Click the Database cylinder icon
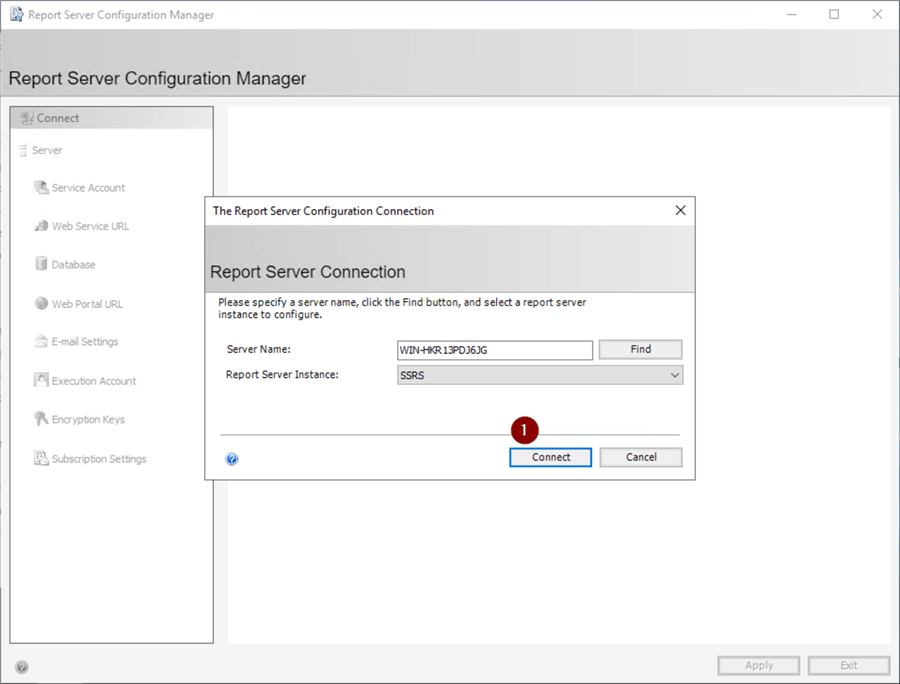900x684 pixels. [41, 265]
